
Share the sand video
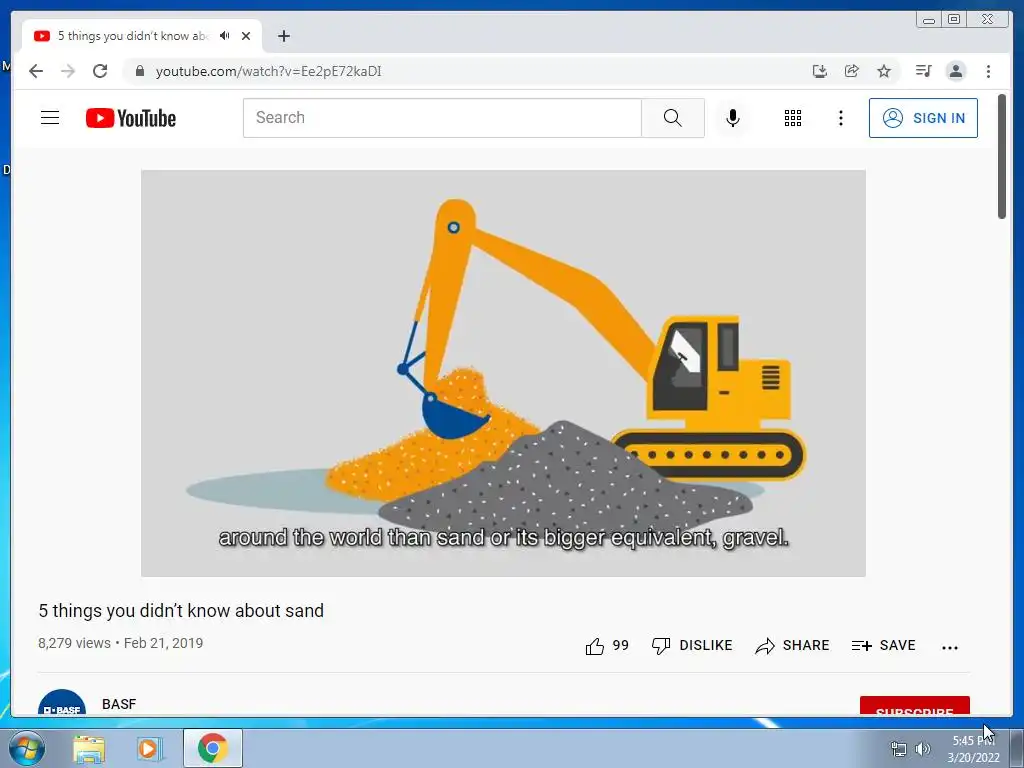tap(792, 646)
